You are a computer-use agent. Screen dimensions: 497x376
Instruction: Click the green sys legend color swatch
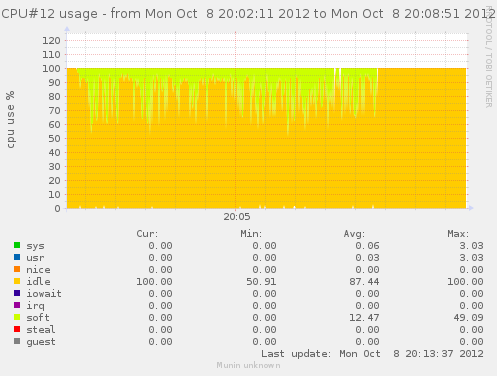click(17, 245)
